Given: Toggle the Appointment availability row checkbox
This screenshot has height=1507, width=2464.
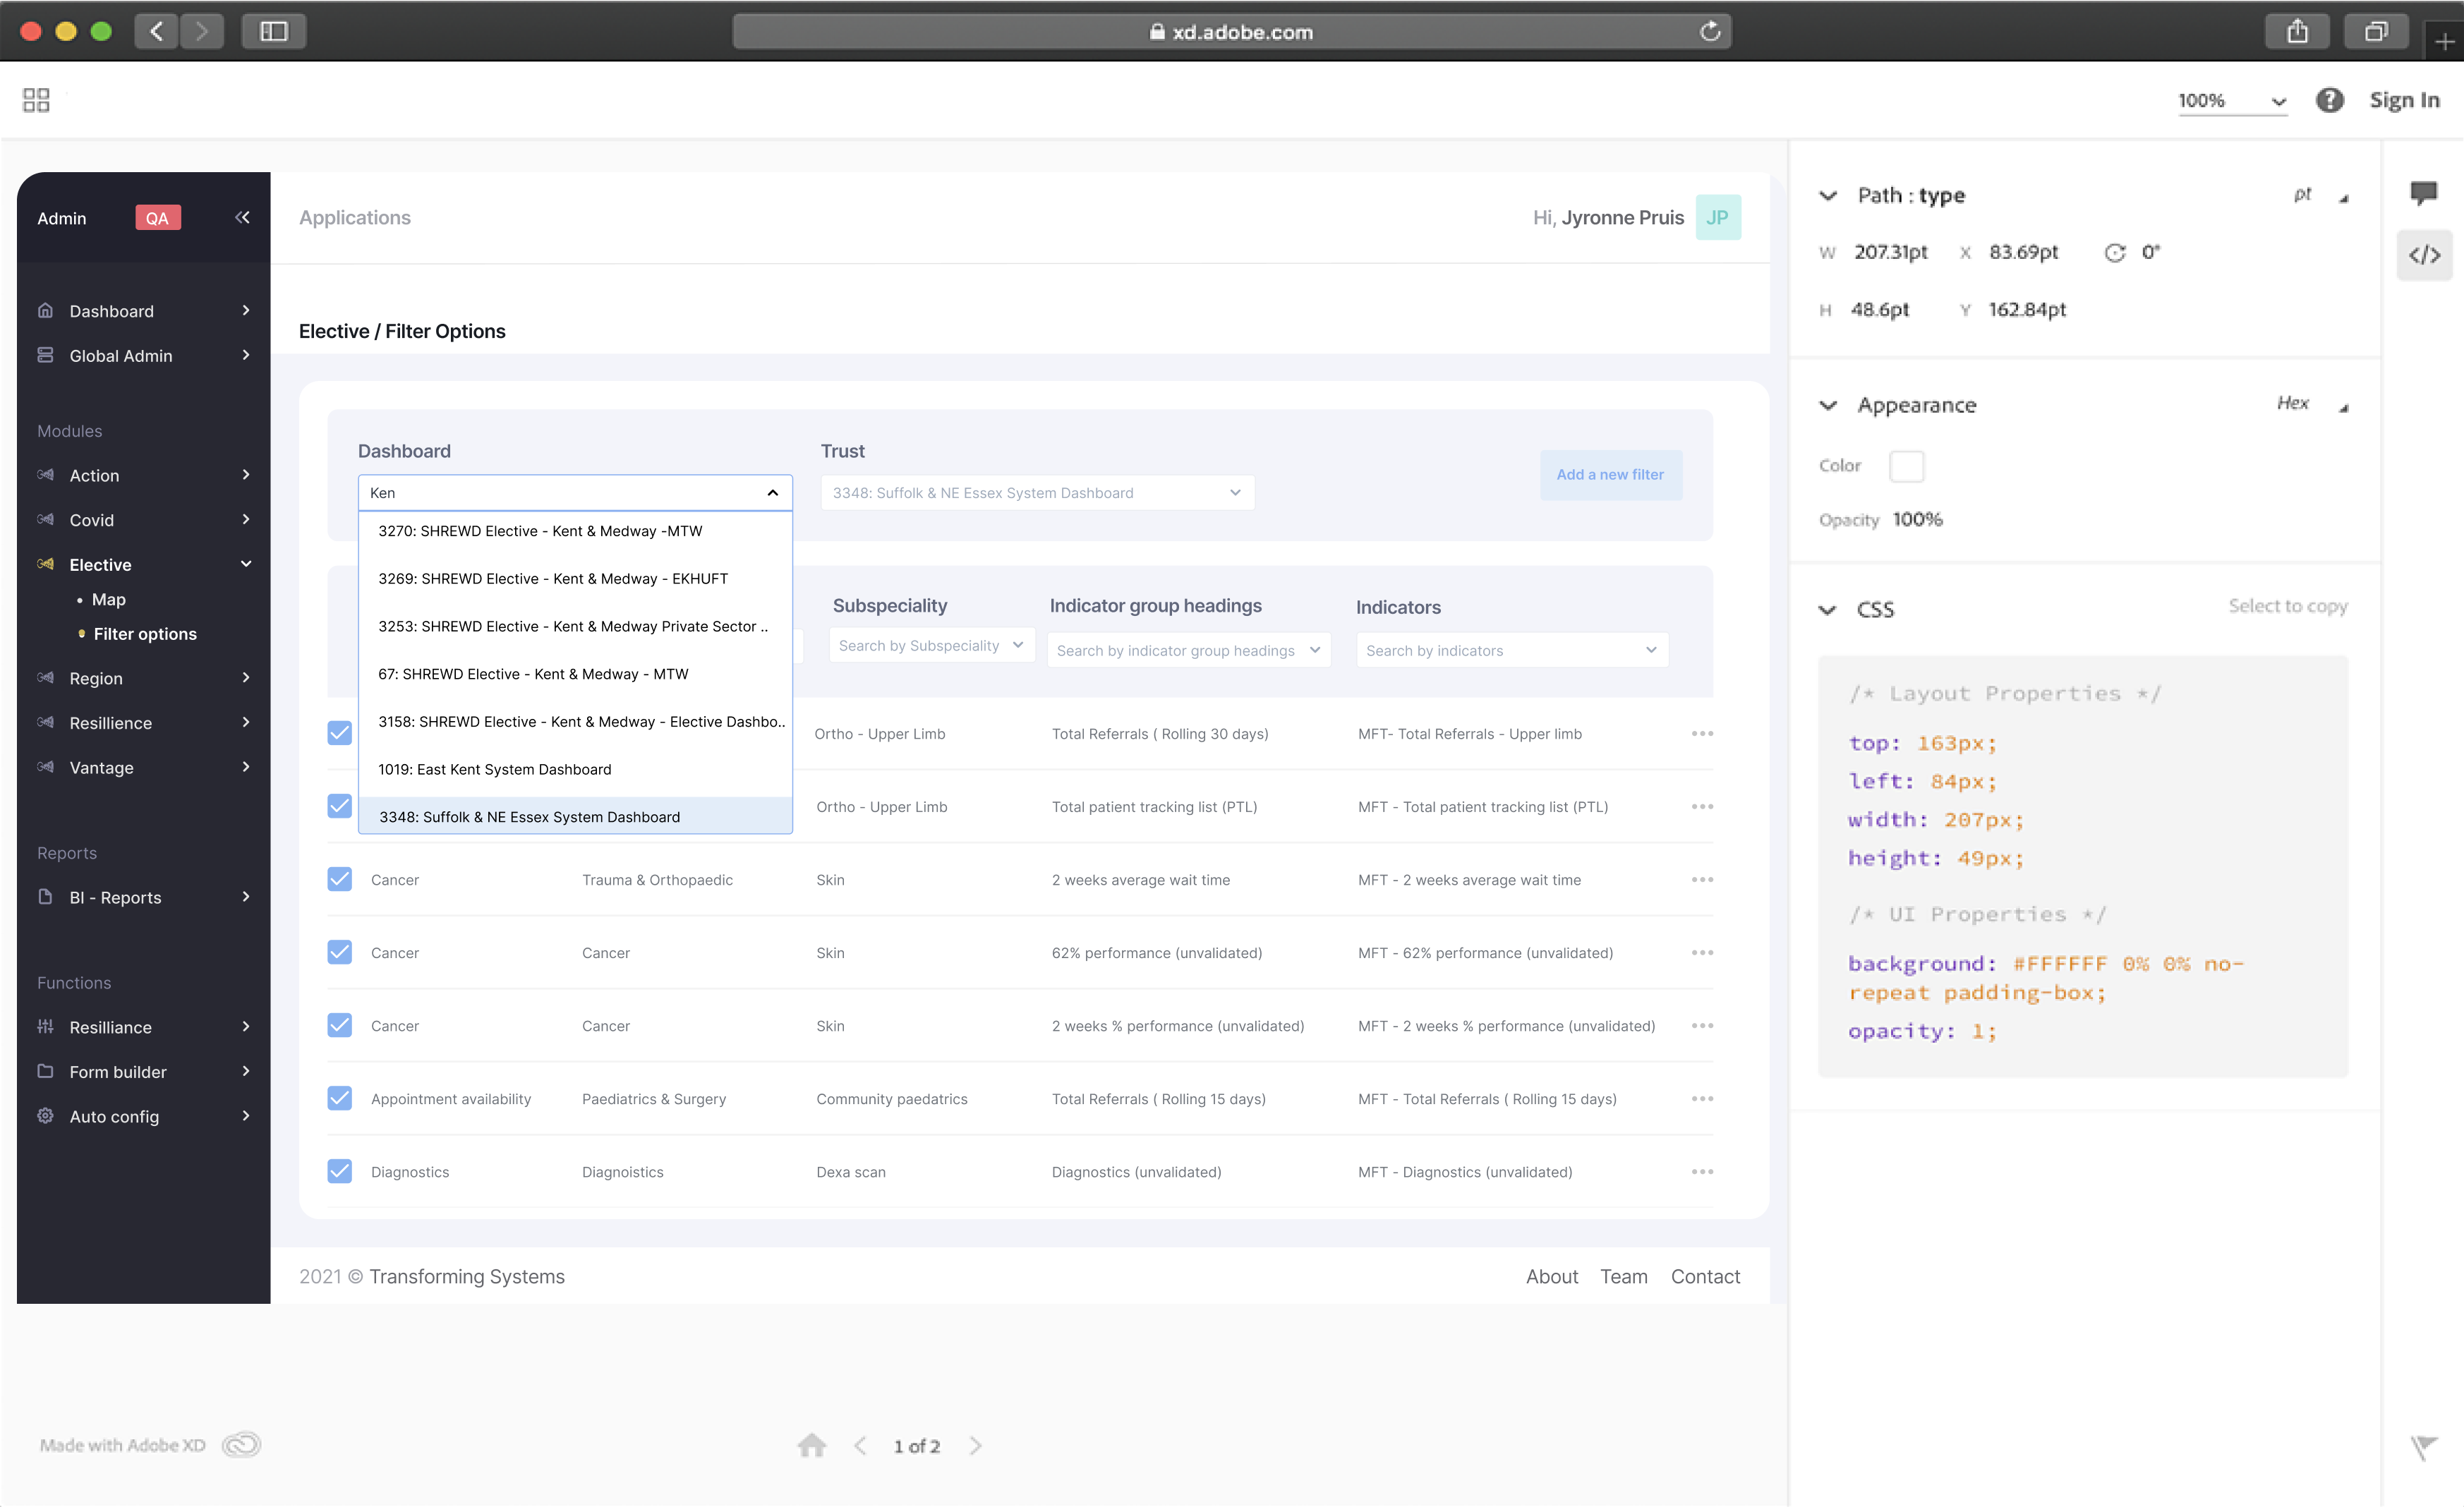Looking at the screenshot, I should (x=340, y=1098).
